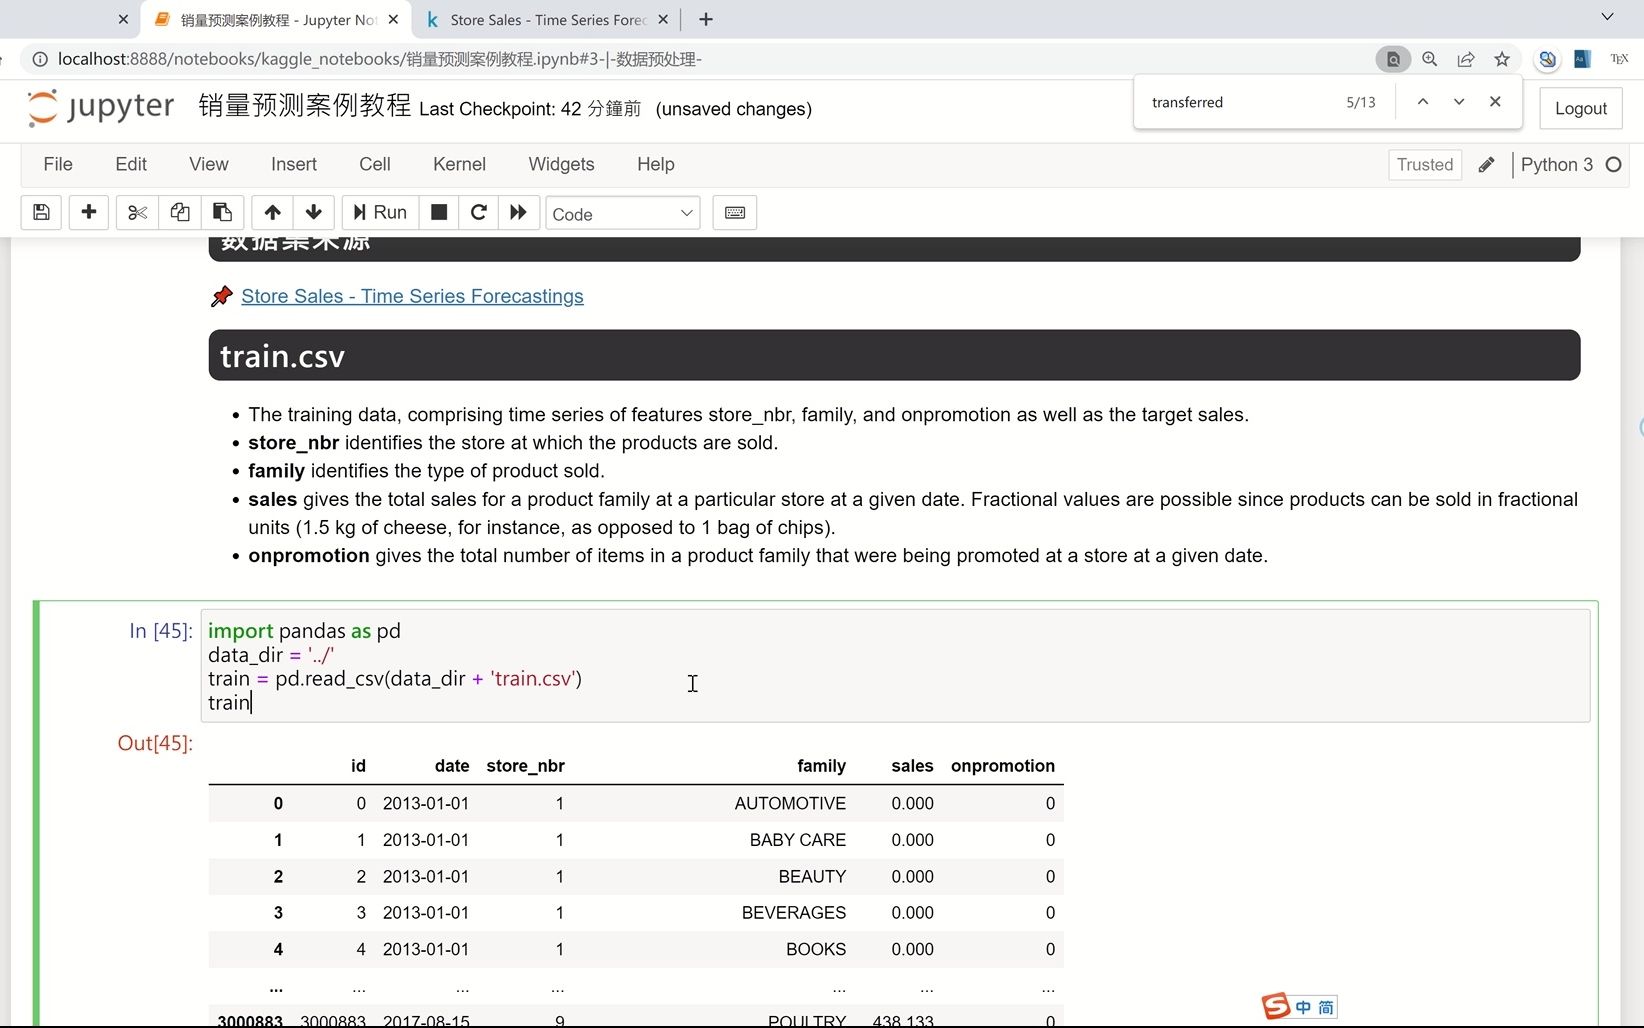The height and width of the screenshot is (1028, 1644).
Task: Toggle simplified character 简 indicator
Action: coord(1326,1007)
